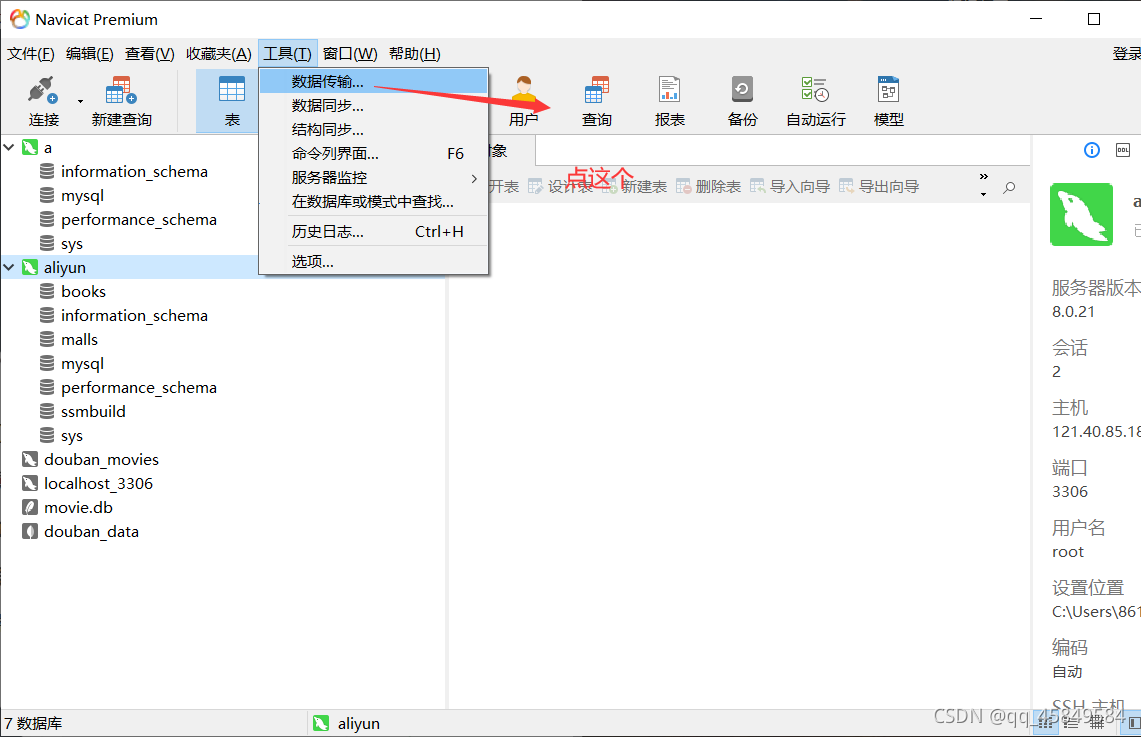Collapse the 'a' connection tree node
The width and height of the screenshot is (1141, 737).
[x=9, y=148]
